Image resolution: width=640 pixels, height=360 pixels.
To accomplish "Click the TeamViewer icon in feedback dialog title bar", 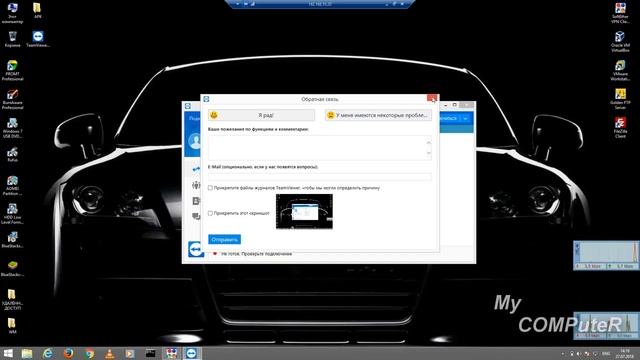I will click(x=206, y=99).
